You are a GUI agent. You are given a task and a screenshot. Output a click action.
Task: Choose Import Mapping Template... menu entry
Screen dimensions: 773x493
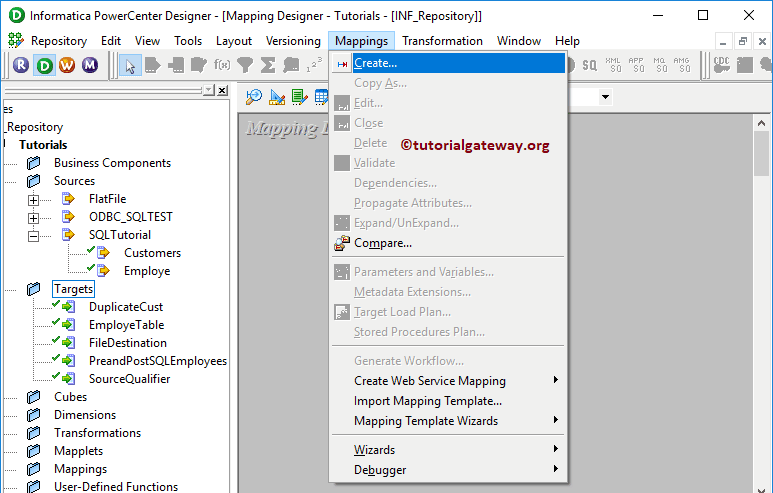coord(448,401)
